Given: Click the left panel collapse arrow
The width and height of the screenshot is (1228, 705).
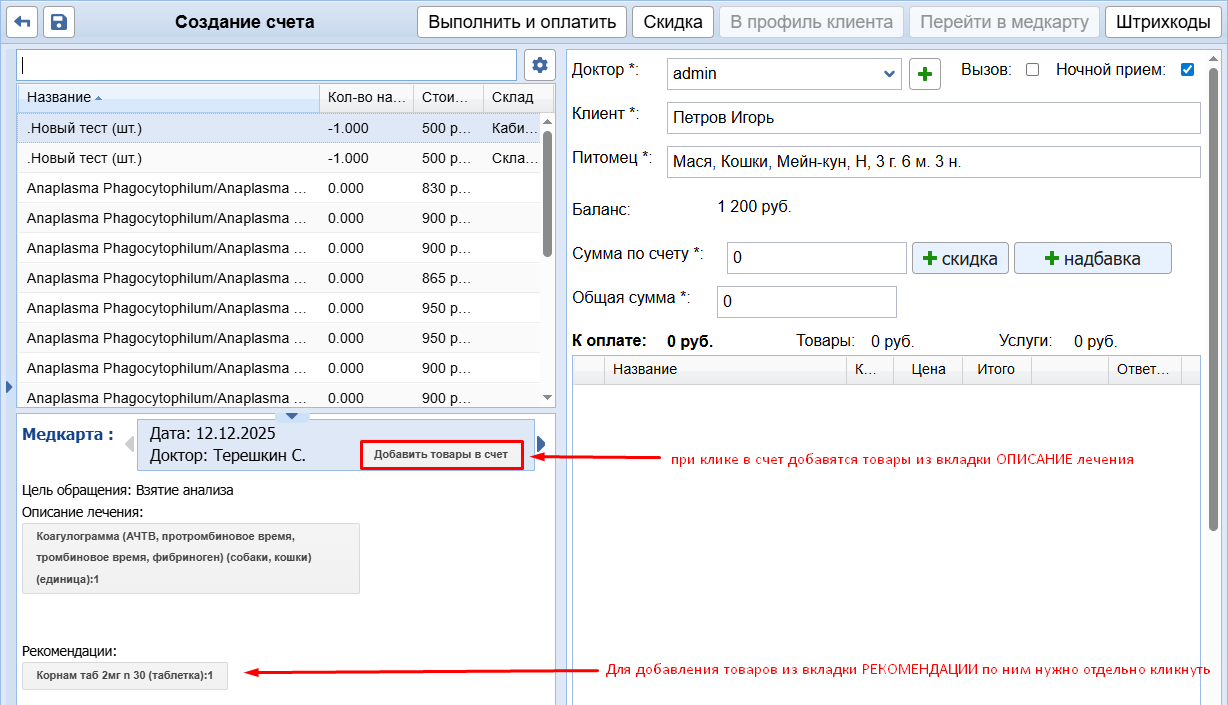Looking at the screenshot, I should point(9,386).
